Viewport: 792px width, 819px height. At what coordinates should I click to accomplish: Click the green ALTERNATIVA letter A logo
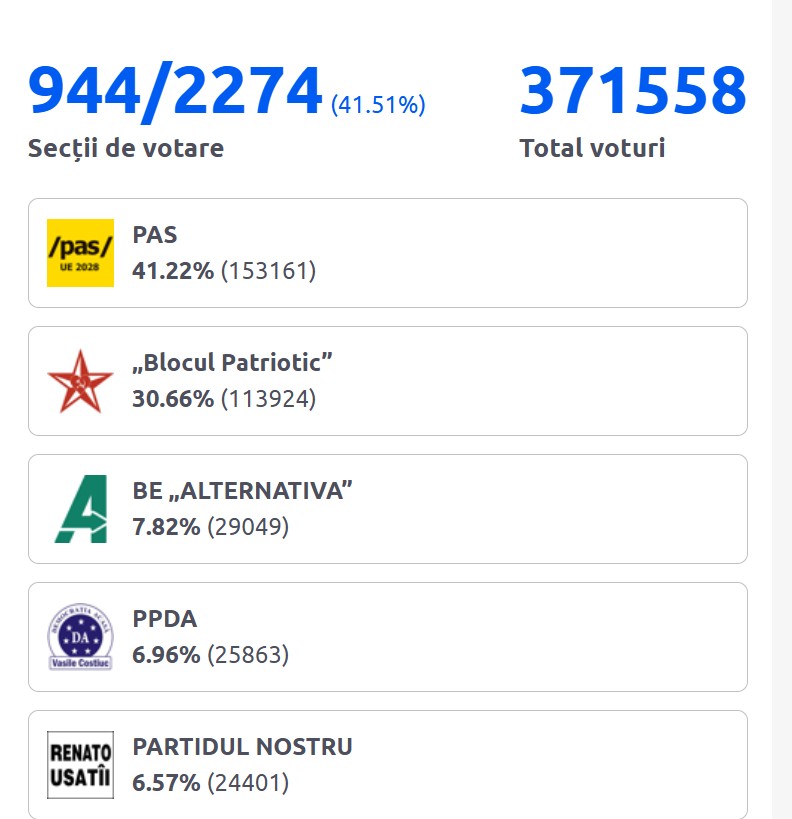tap(80, 509)
